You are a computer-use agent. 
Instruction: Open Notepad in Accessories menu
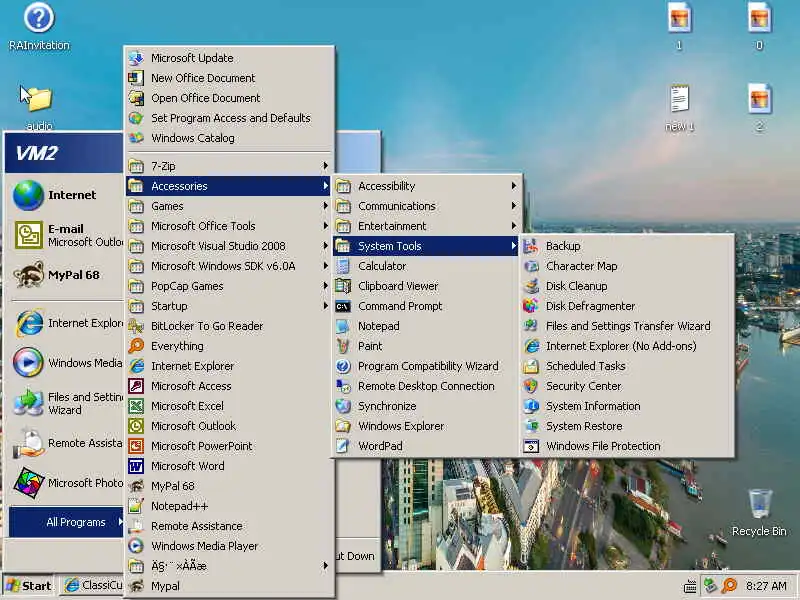click(426, 326)
